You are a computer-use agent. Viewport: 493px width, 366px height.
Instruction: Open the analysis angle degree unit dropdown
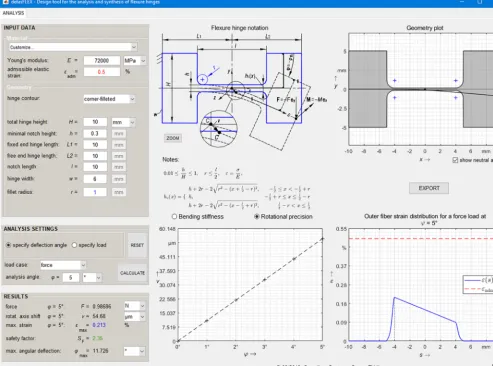(x=92, y=277)
